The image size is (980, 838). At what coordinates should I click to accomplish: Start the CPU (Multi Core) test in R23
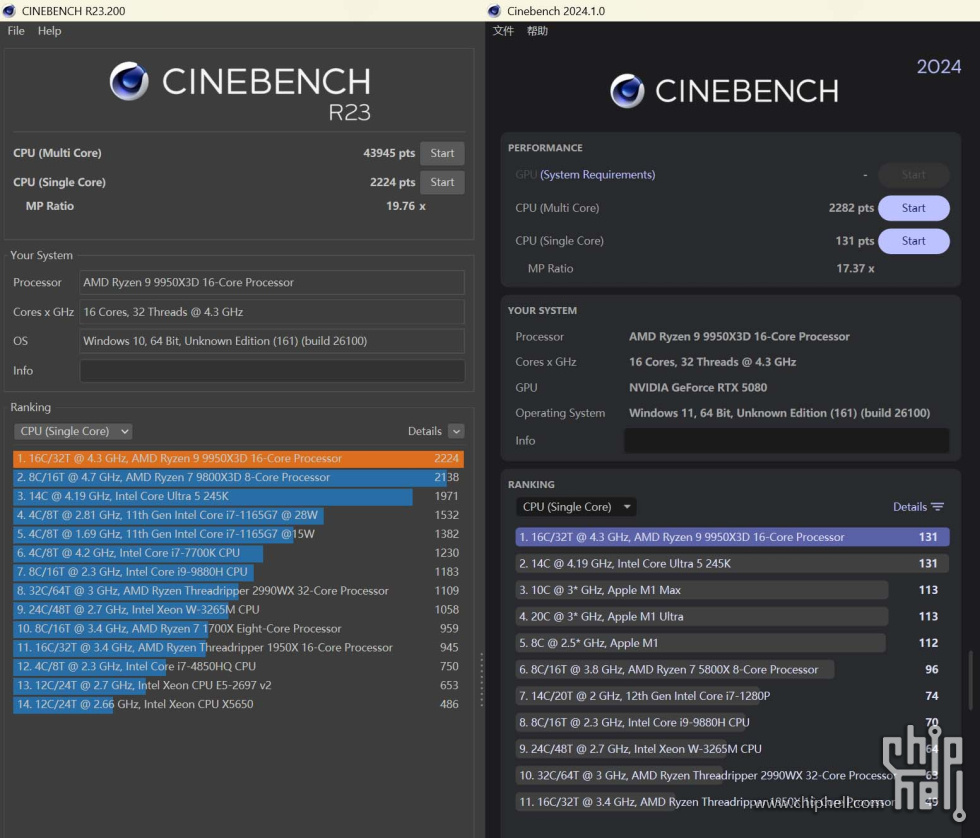click(x=442, y=153)
